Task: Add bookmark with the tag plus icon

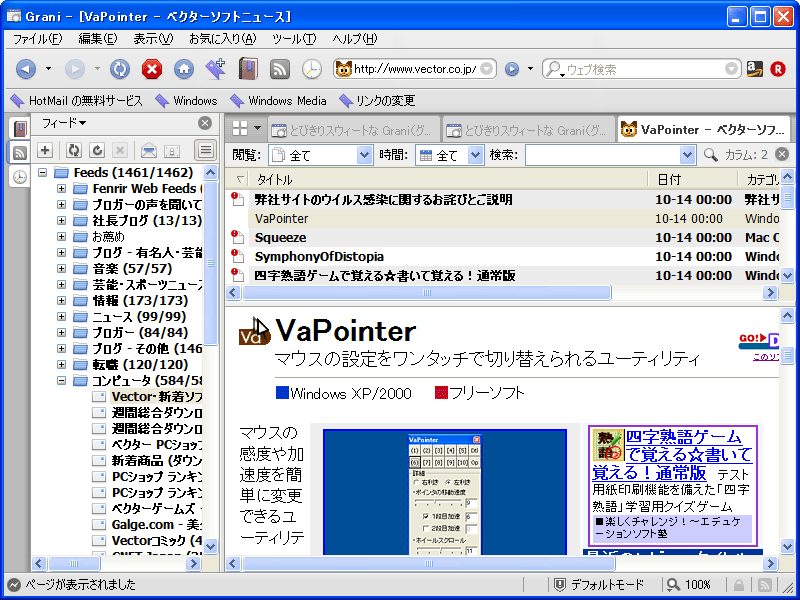Action: coord(216,69)
